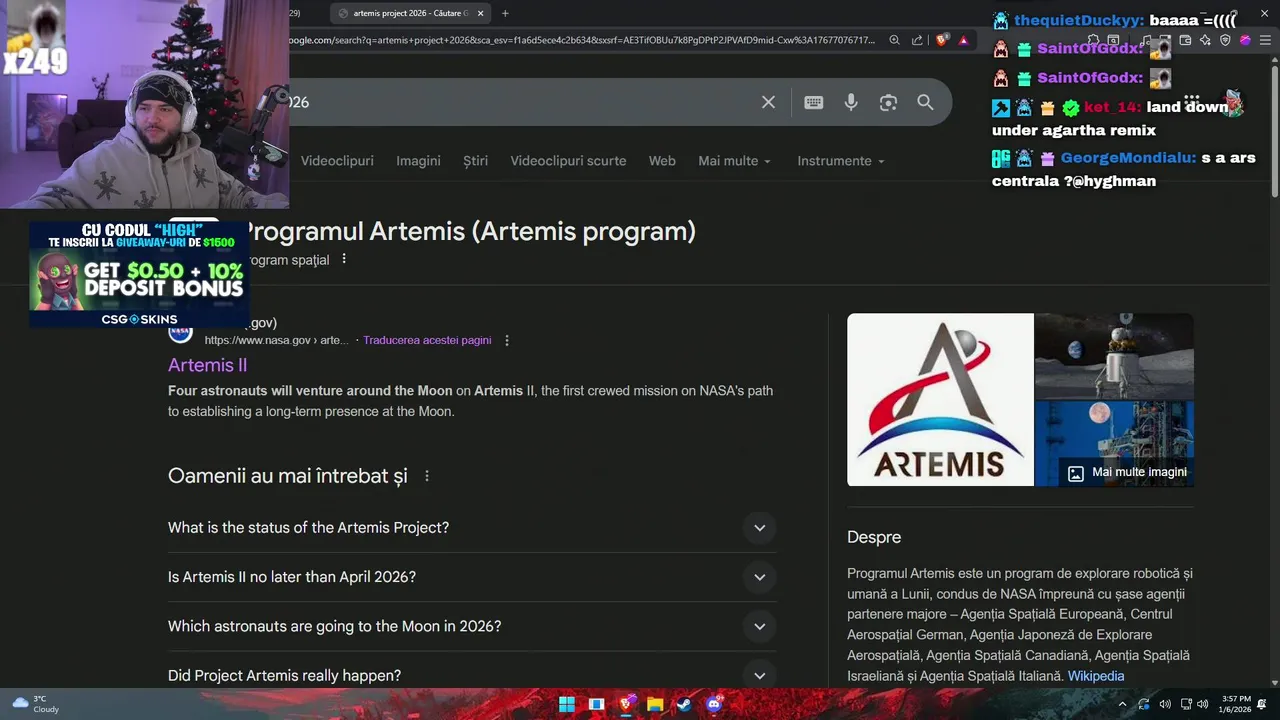Click the browser address bar URL
Screen dimensions: 1280x720
tap(582, 40)
